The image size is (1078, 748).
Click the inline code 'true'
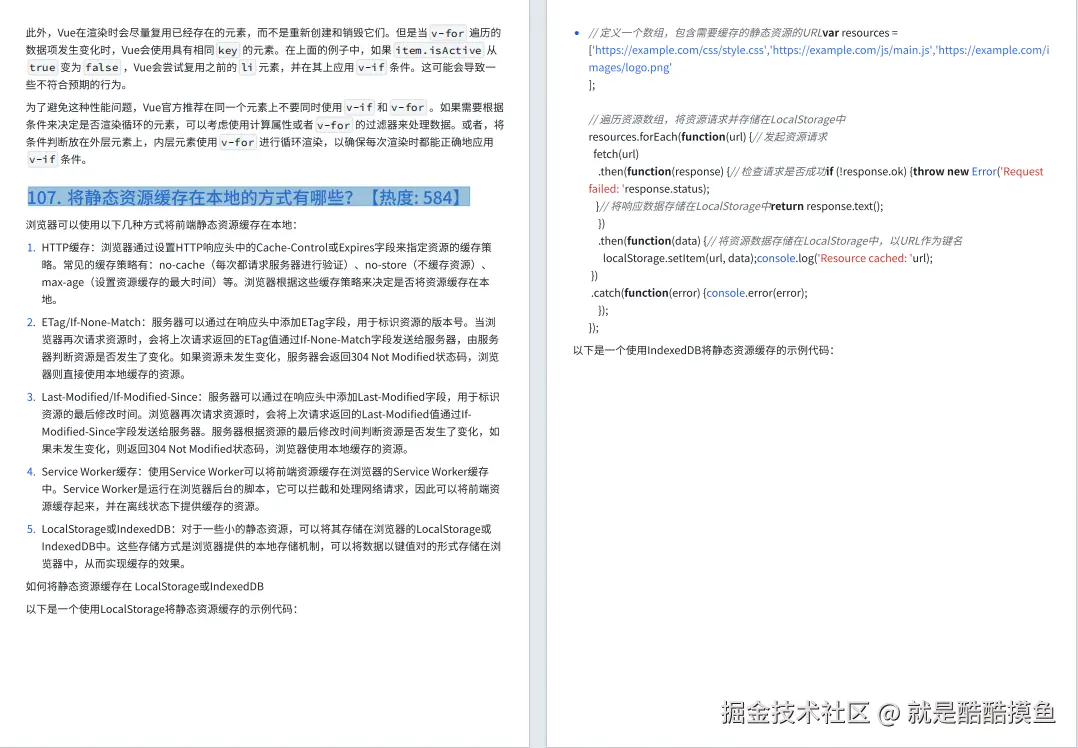42,67
